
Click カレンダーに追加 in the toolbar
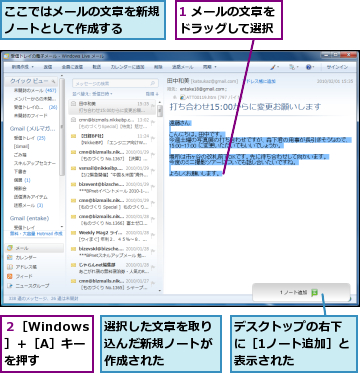127,67
